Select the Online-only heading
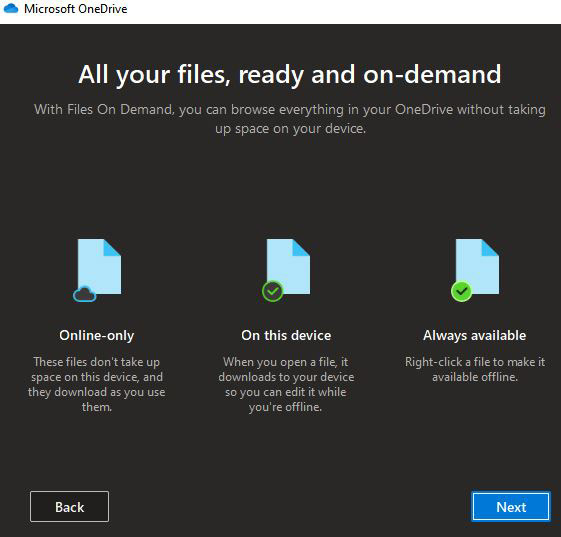The image size is (561, 537). pyautogui.click(x=97, y=336)
